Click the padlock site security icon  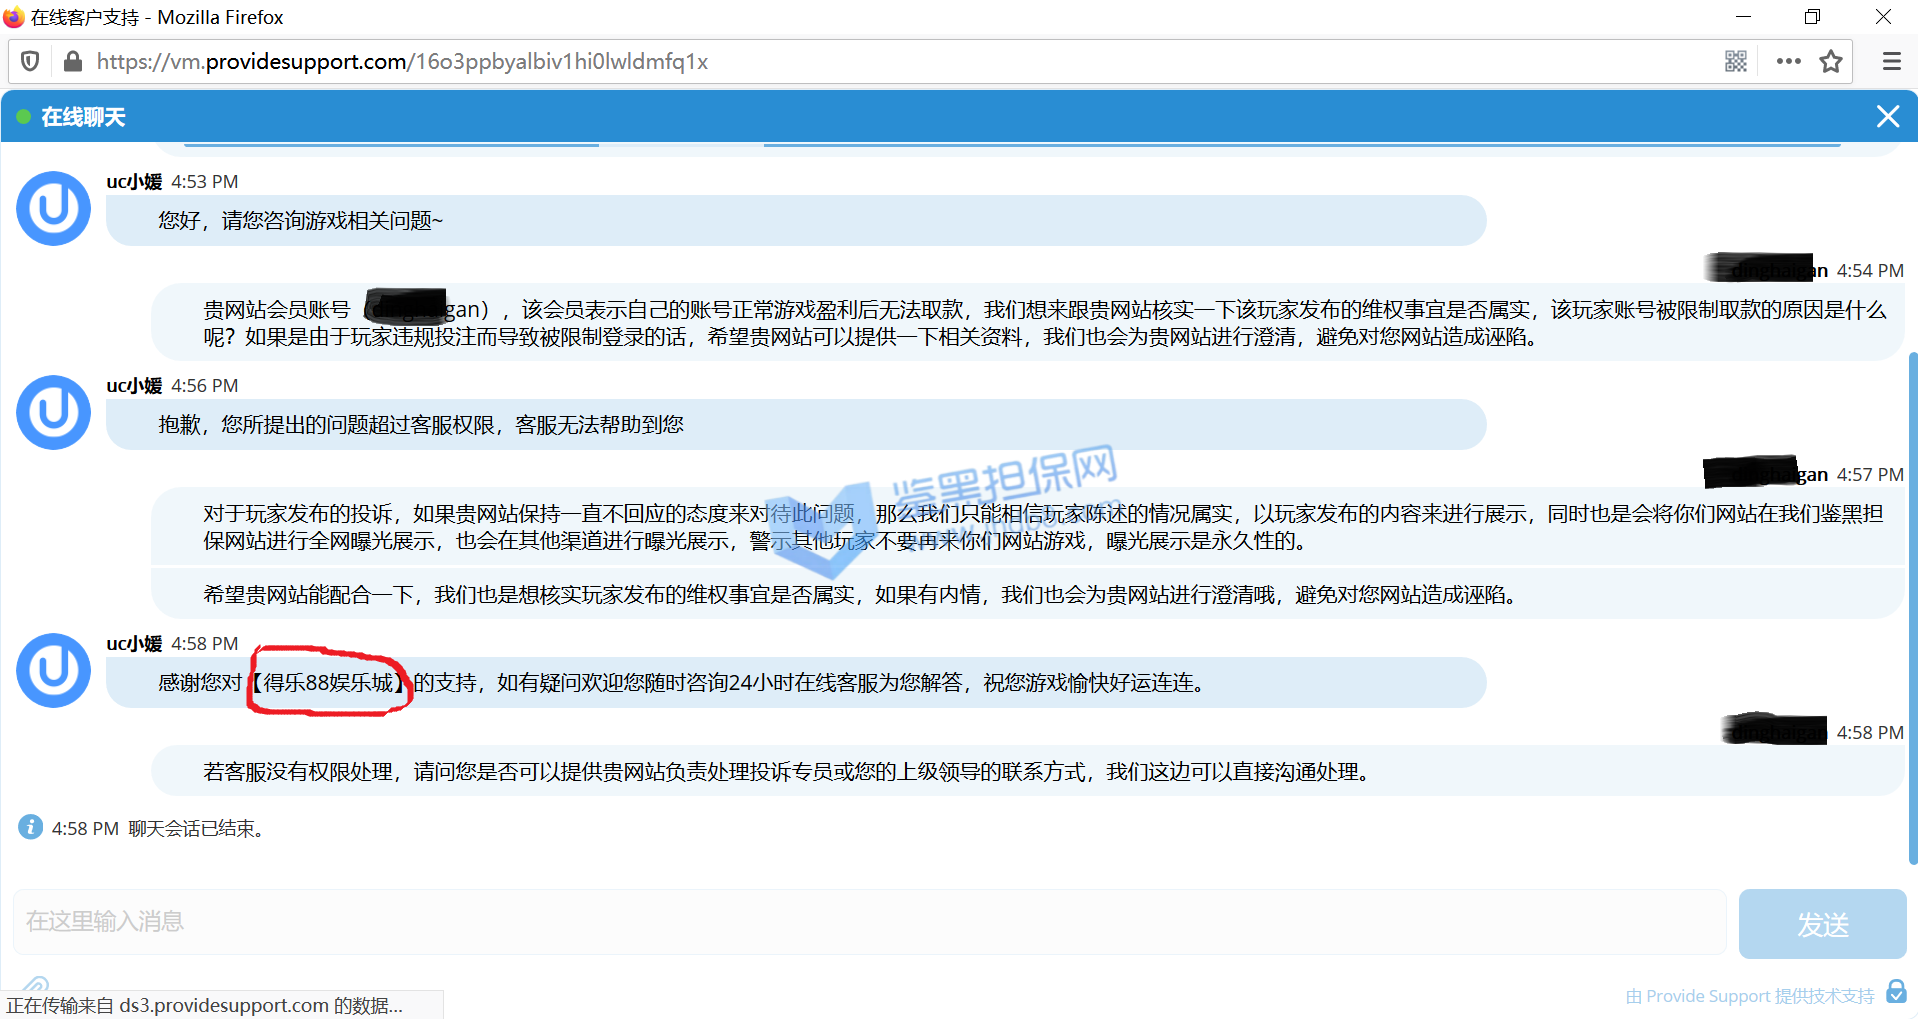tap(72, 62)
